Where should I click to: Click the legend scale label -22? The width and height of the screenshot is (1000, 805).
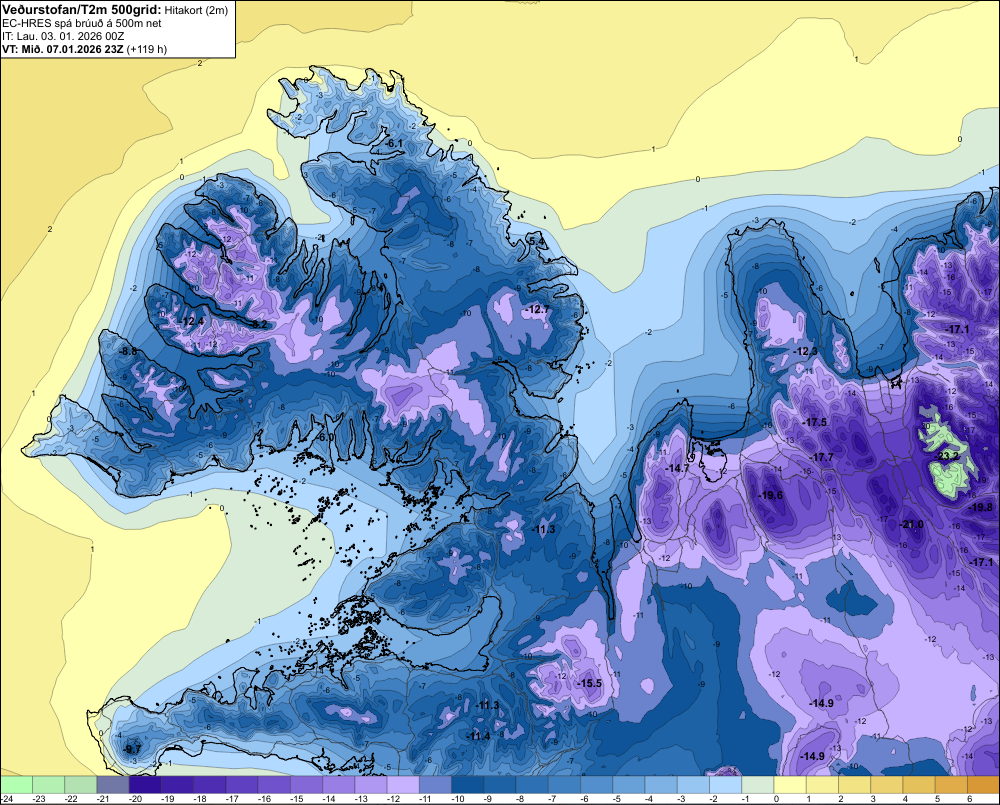(71, 799)
